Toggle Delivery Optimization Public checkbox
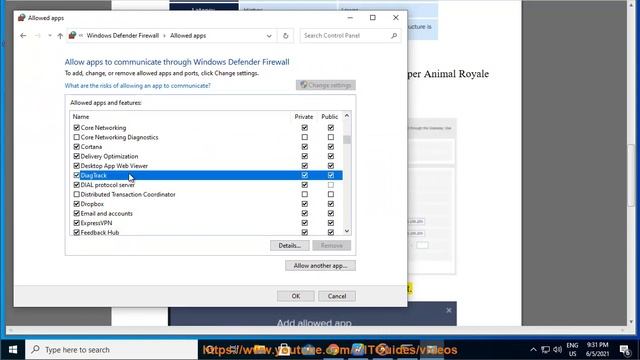Image resolution: width=640 pixels, height=360 pixels. 331,156
